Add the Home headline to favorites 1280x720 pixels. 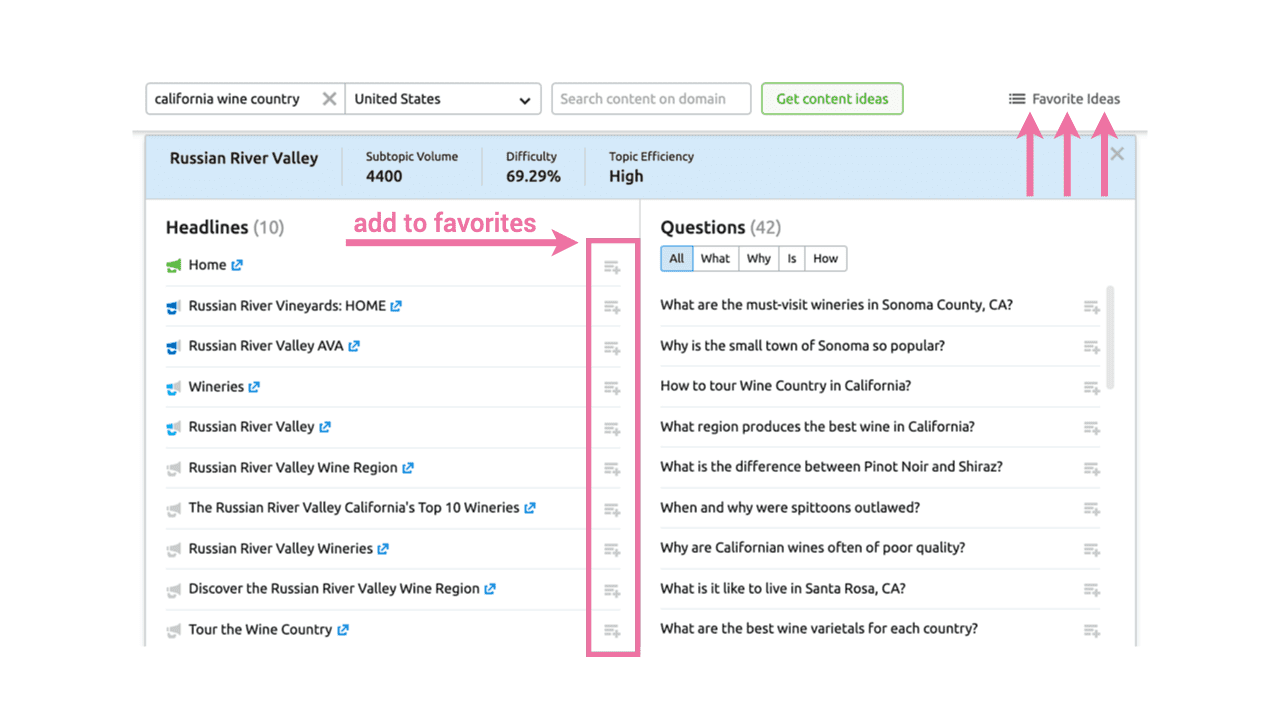[611, 265]
